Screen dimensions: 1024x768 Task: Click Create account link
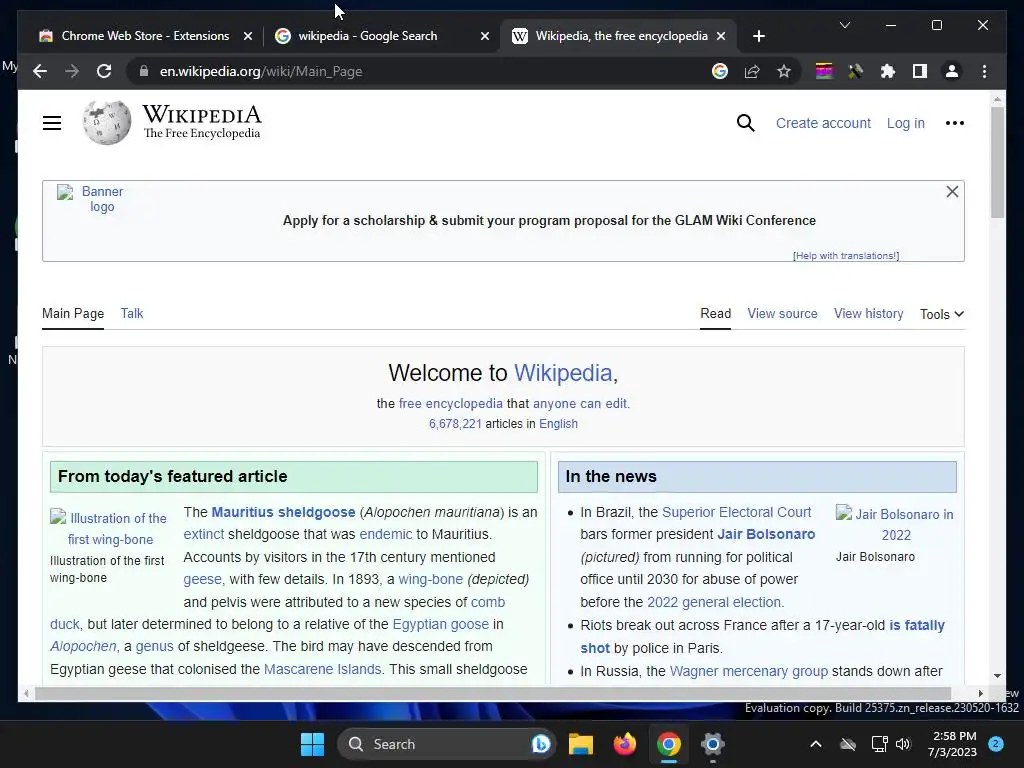[x=823, y=123]
